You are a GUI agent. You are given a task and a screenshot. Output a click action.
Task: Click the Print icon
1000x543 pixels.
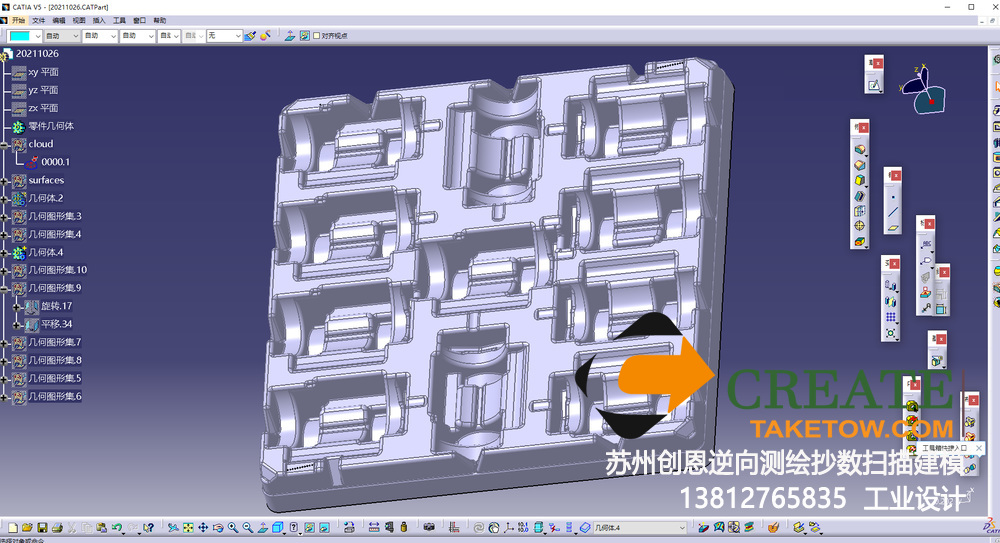tap(58, 527)
